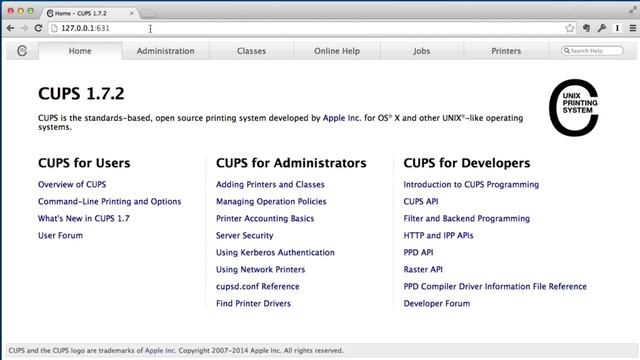The height and width of the screenshot is (360, 640).
Task: Read What's New in CUPS 1.7
Action: point(84,218)
